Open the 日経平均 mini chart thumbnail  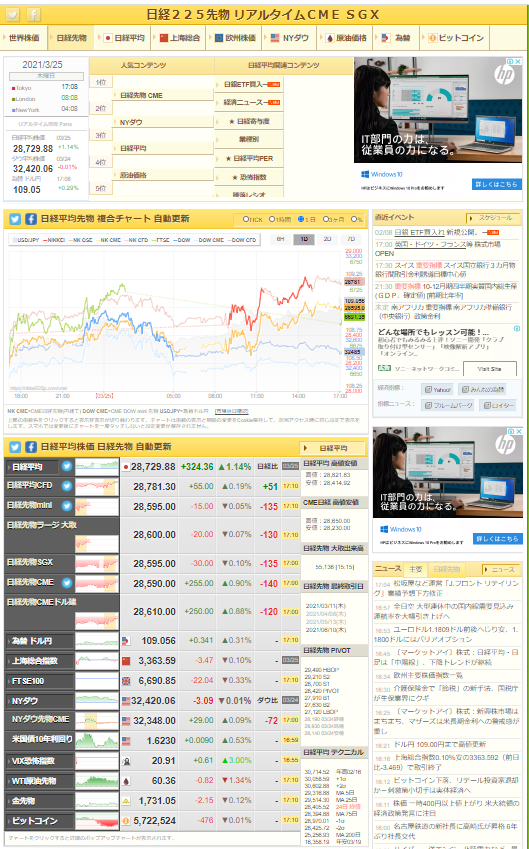coord(97,466)
